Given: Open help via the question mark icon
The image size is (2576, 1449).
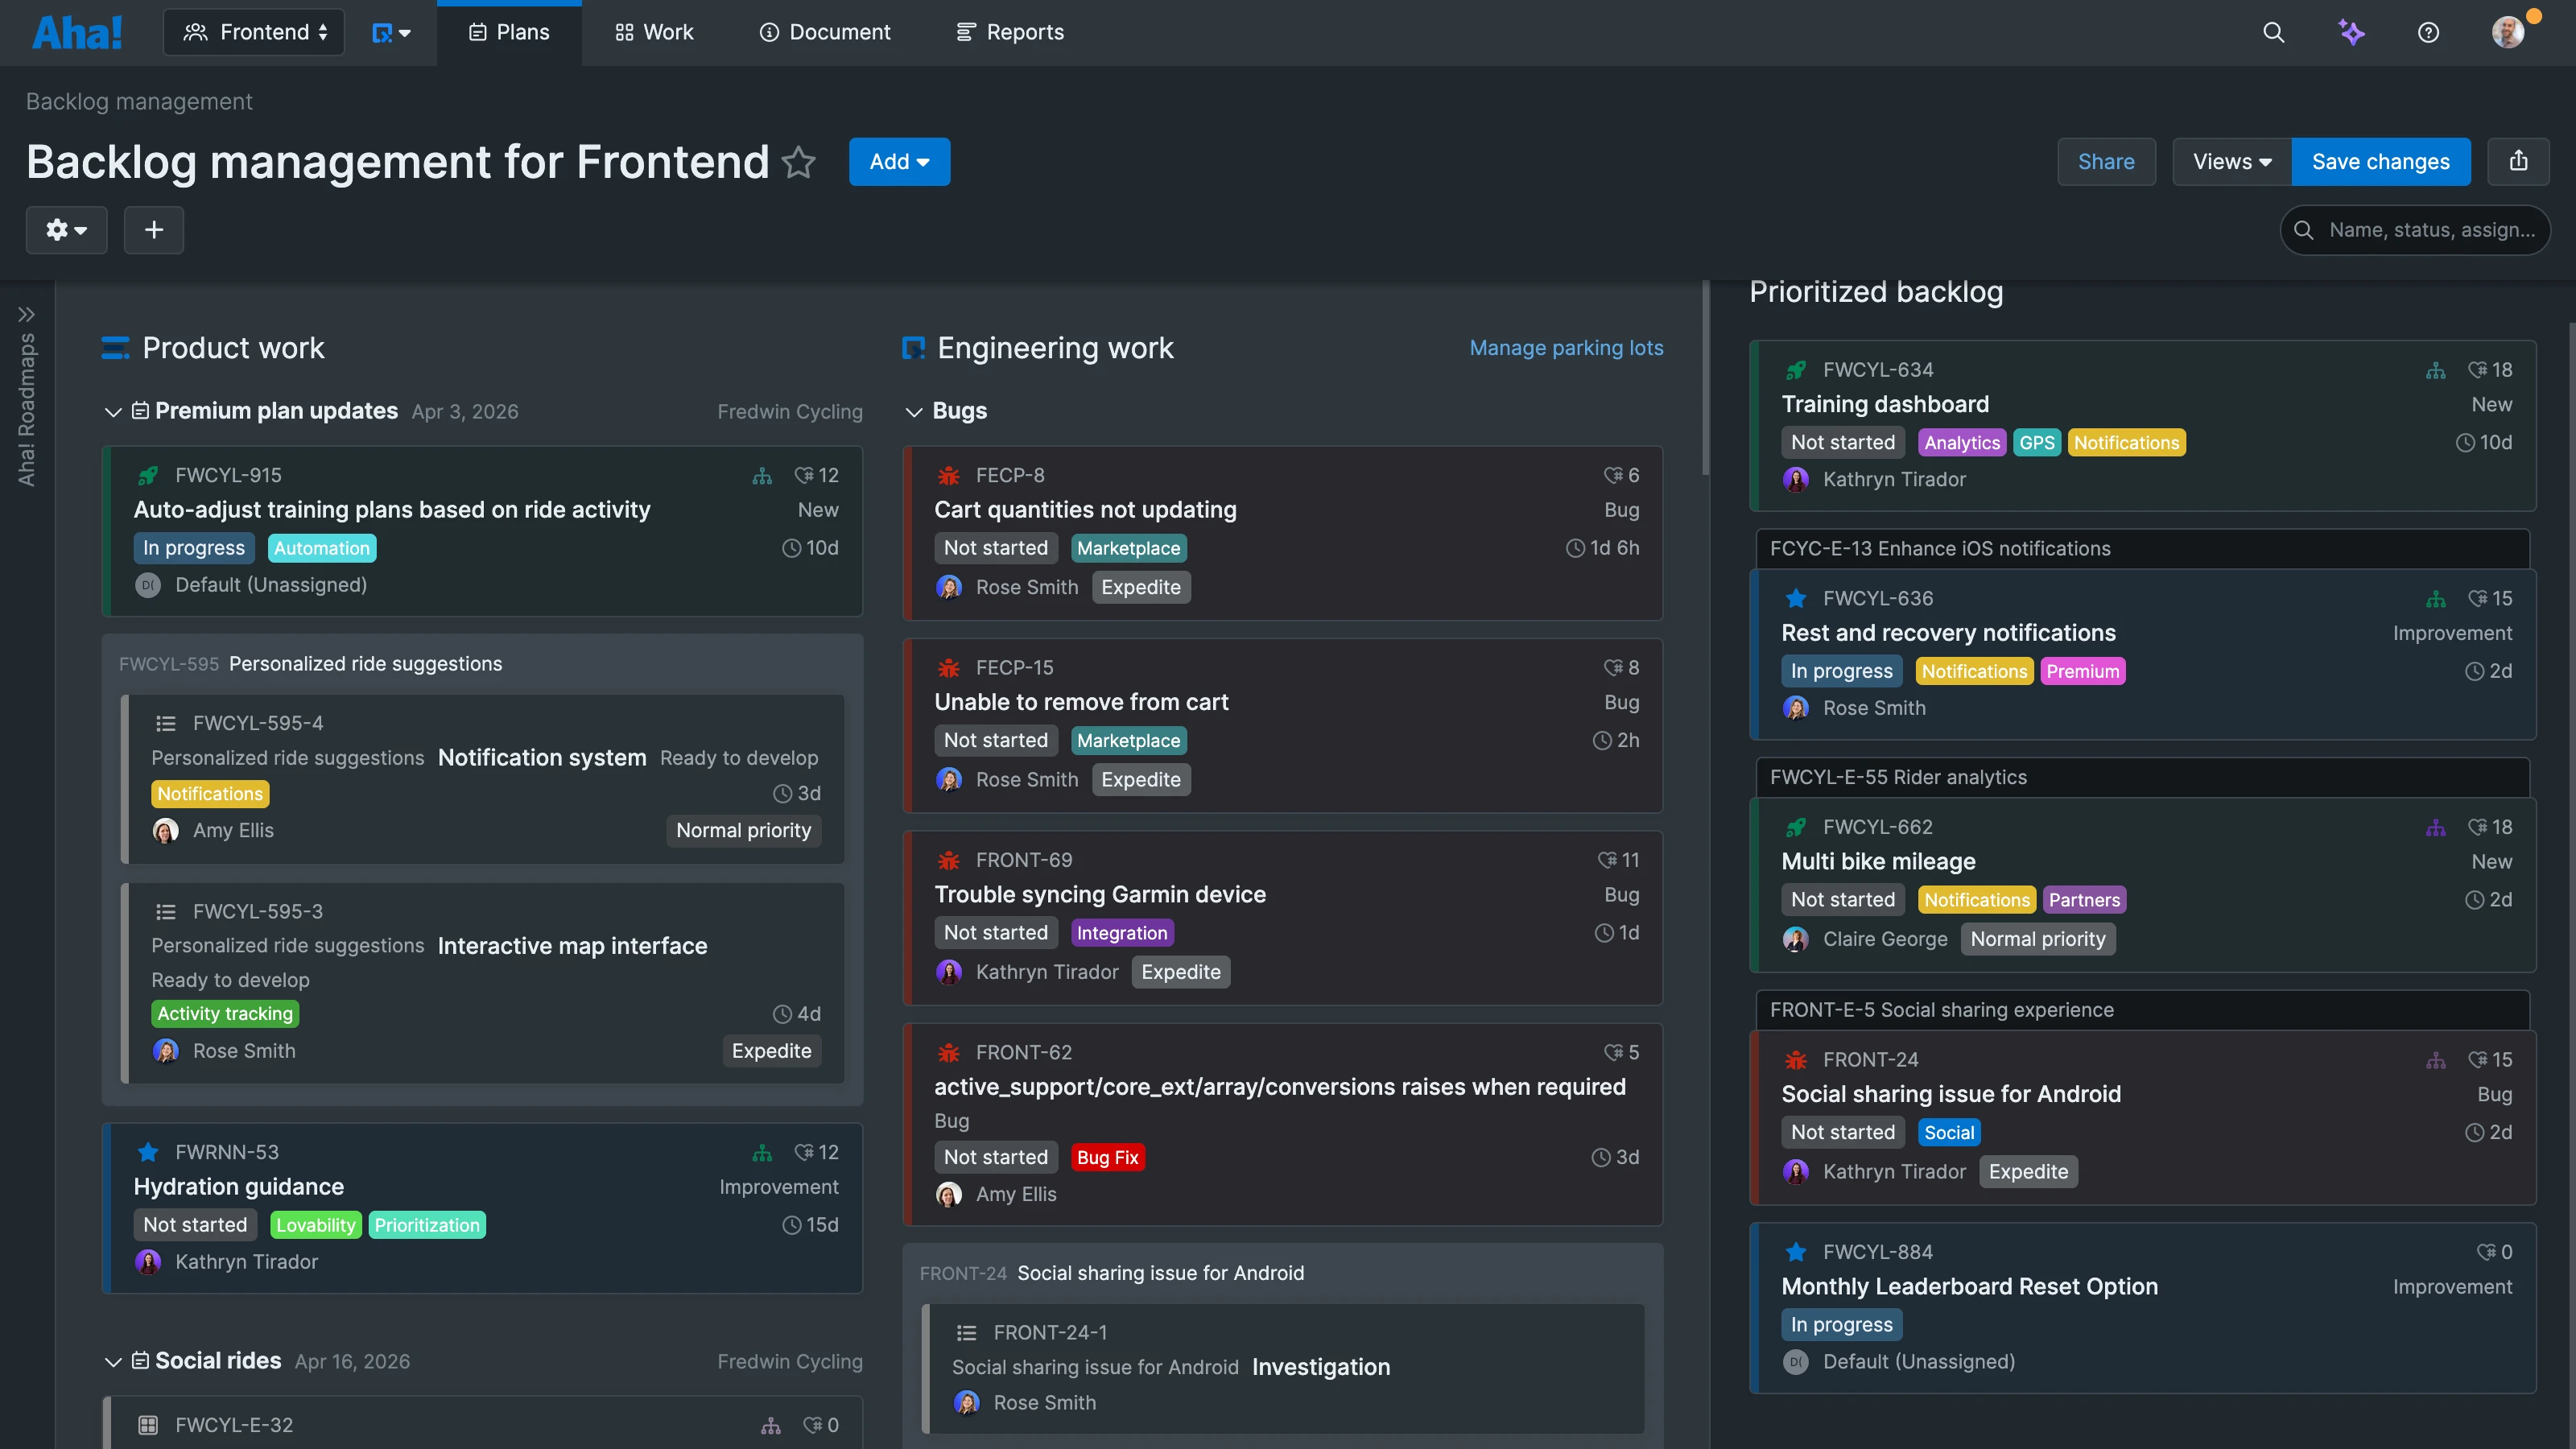Looking at the screenshot, I should tap(2429, 31).
